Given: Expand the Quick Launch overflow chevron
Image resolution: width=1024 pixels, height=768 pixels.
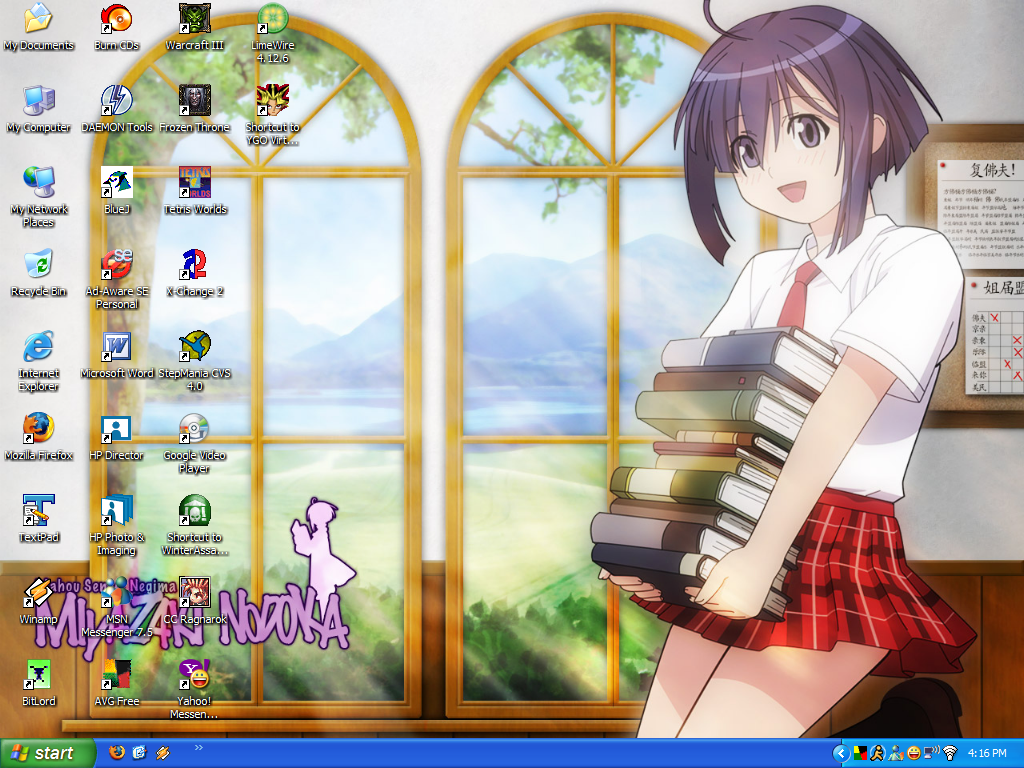Looking at the screenshot, I should pos(199,748).
